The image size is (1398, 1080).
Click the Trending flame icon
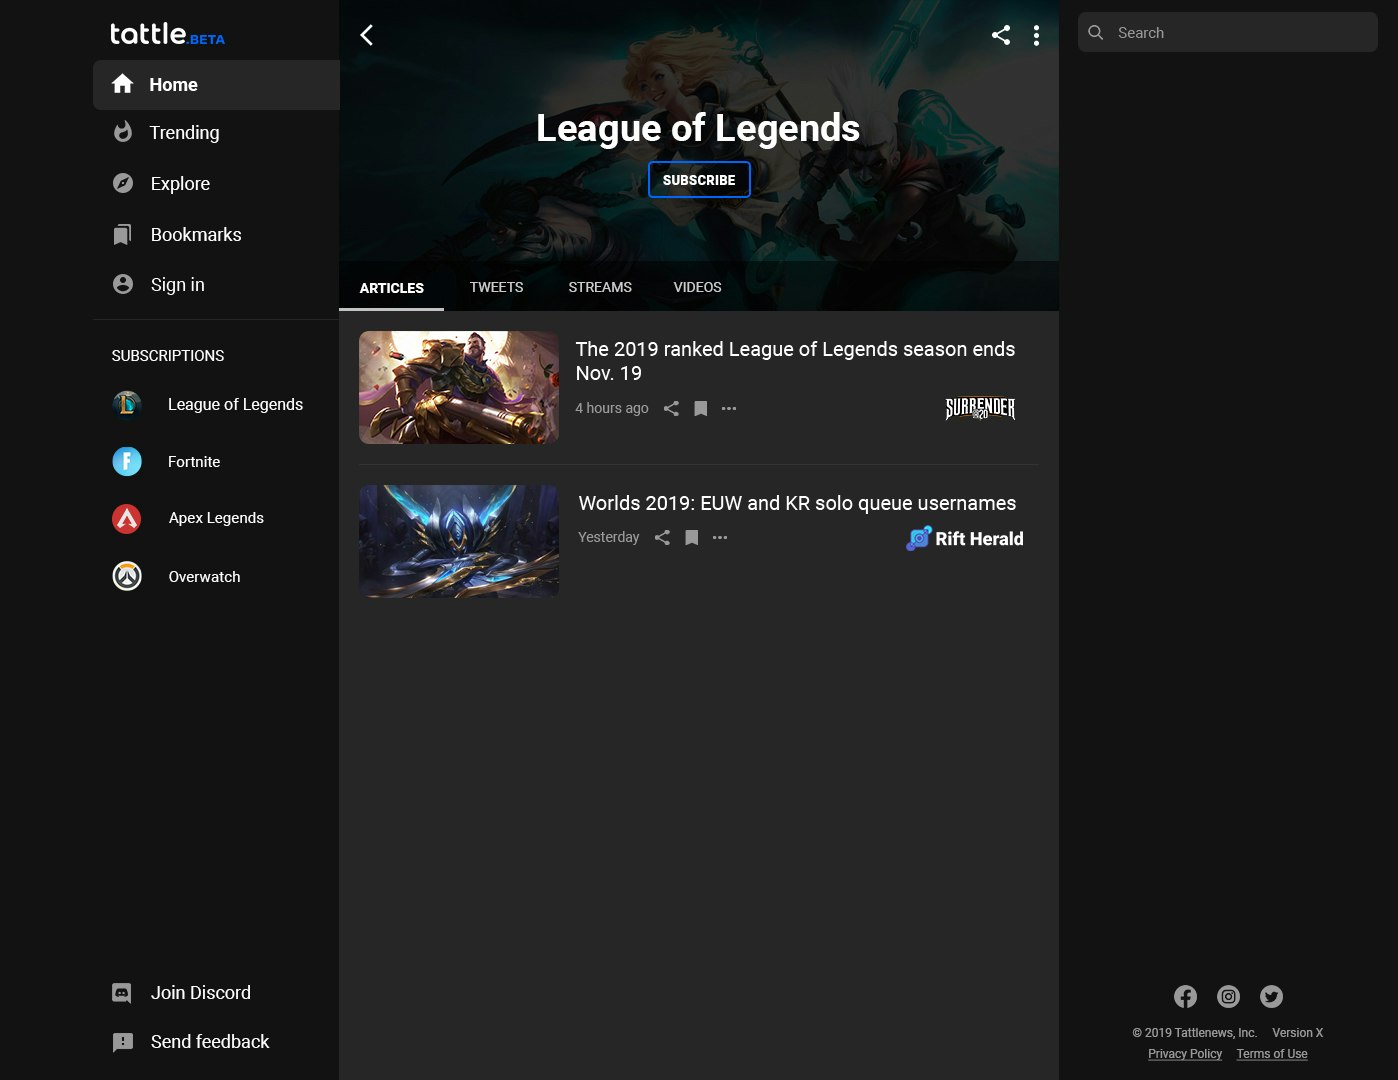click(123, 132)
